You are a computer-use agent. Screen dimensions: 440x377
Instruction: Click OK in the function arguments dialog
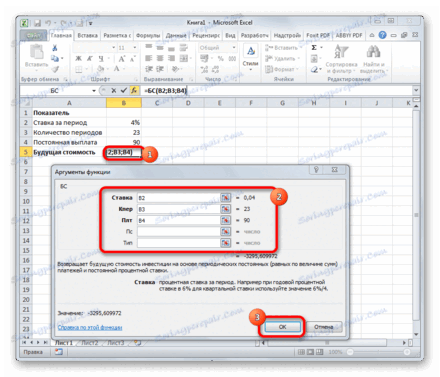(282, 327)
